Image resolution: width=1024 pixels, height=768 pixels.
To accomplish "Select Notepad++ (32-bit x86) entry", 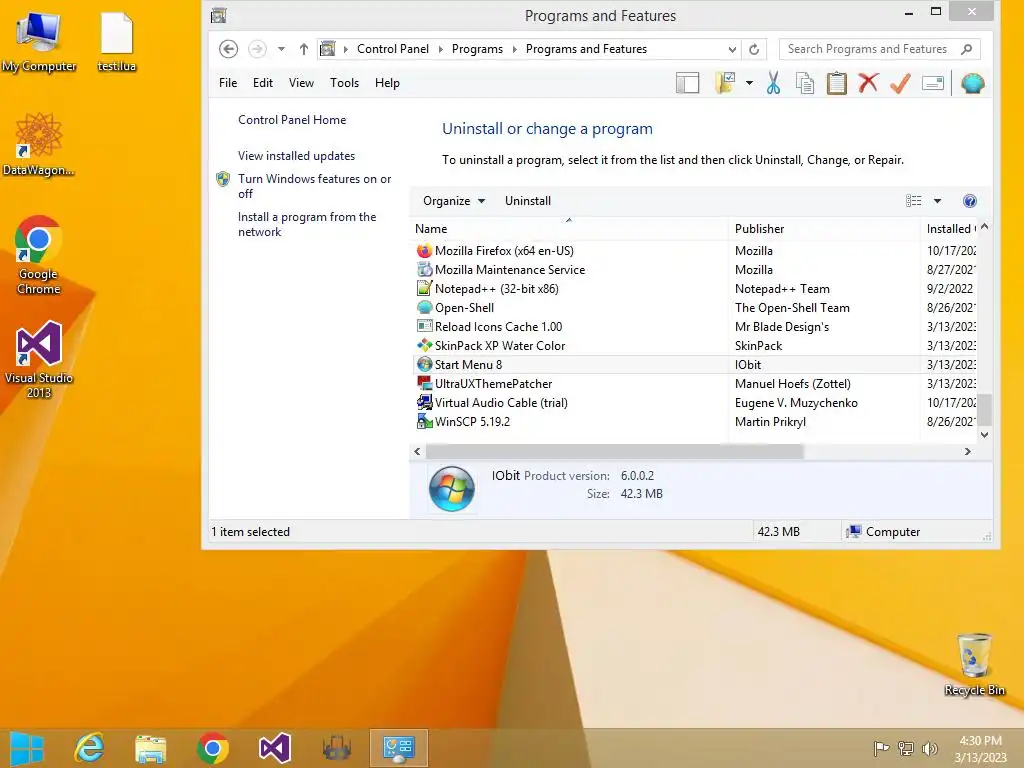I will click(x=696, y=289).
